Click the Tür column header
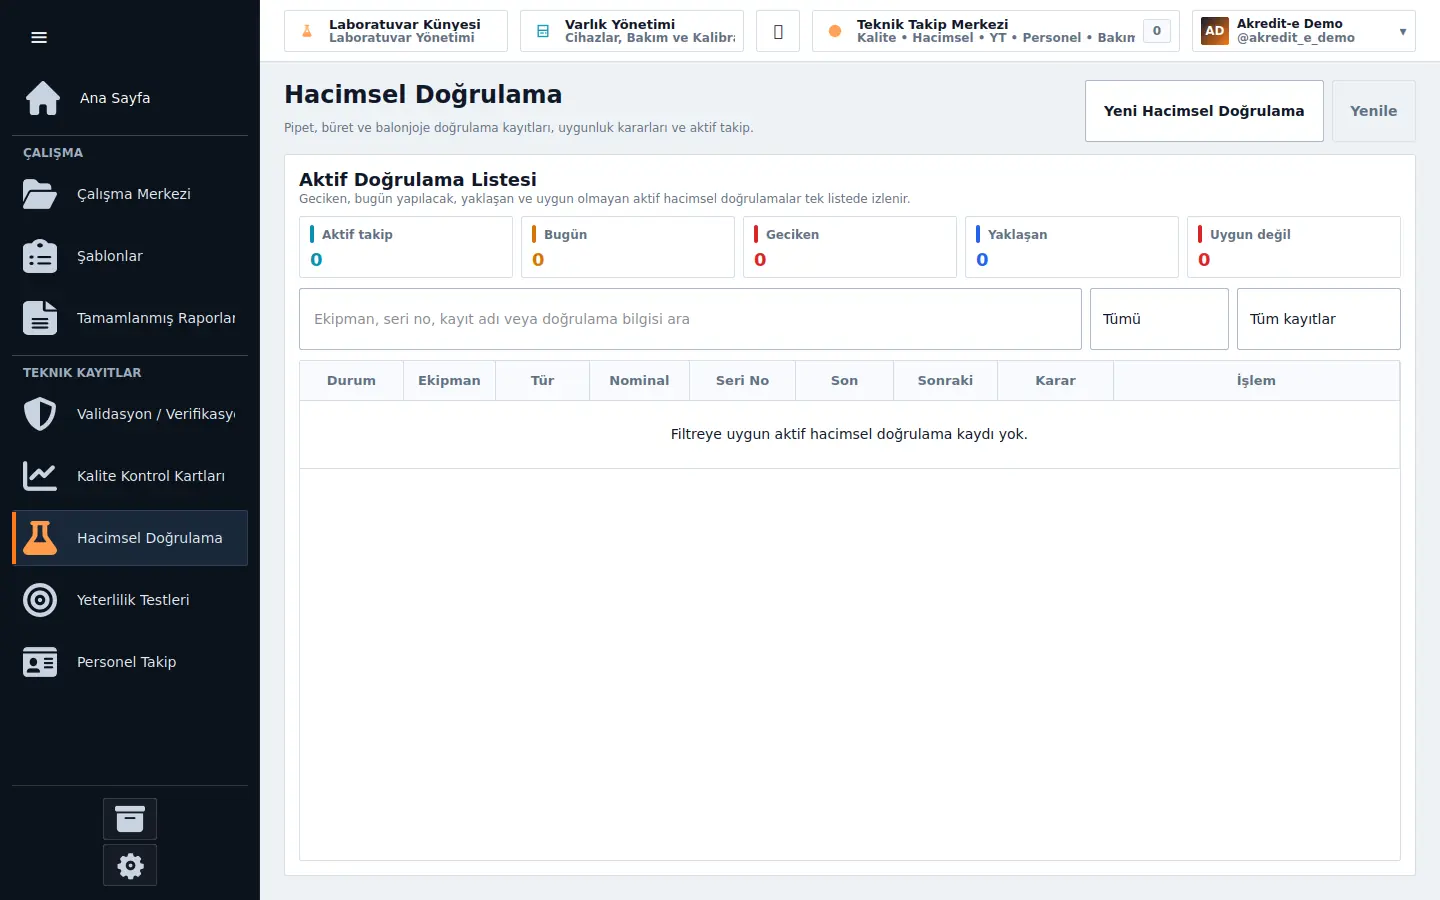Screen dimensions: 1440x900 click(x=542, y=381)
